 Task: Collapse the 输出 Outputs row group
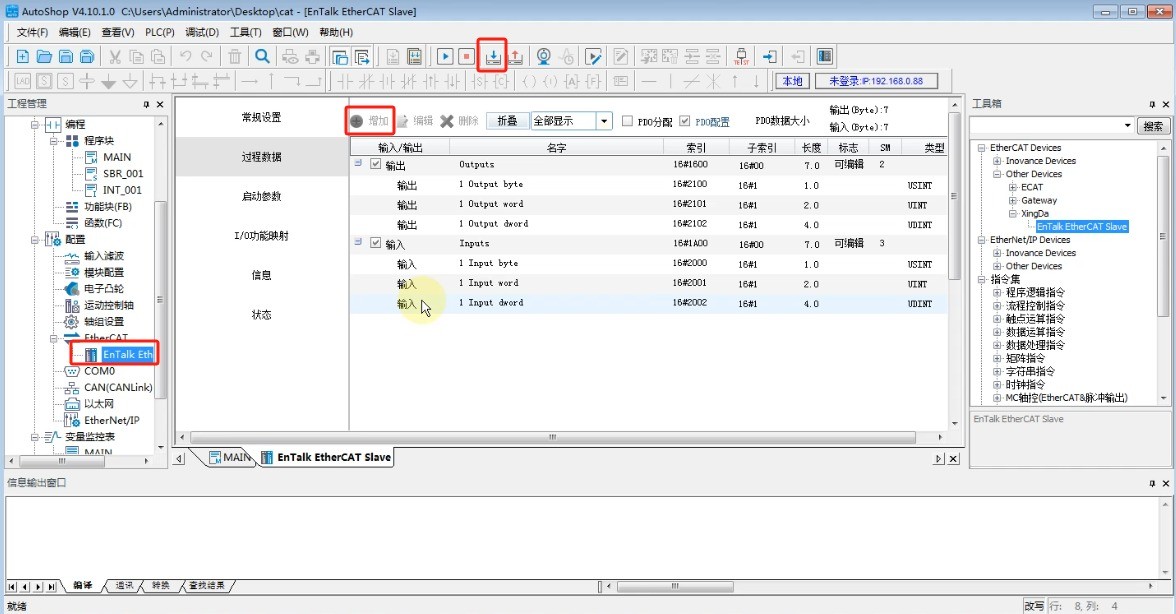358,163
